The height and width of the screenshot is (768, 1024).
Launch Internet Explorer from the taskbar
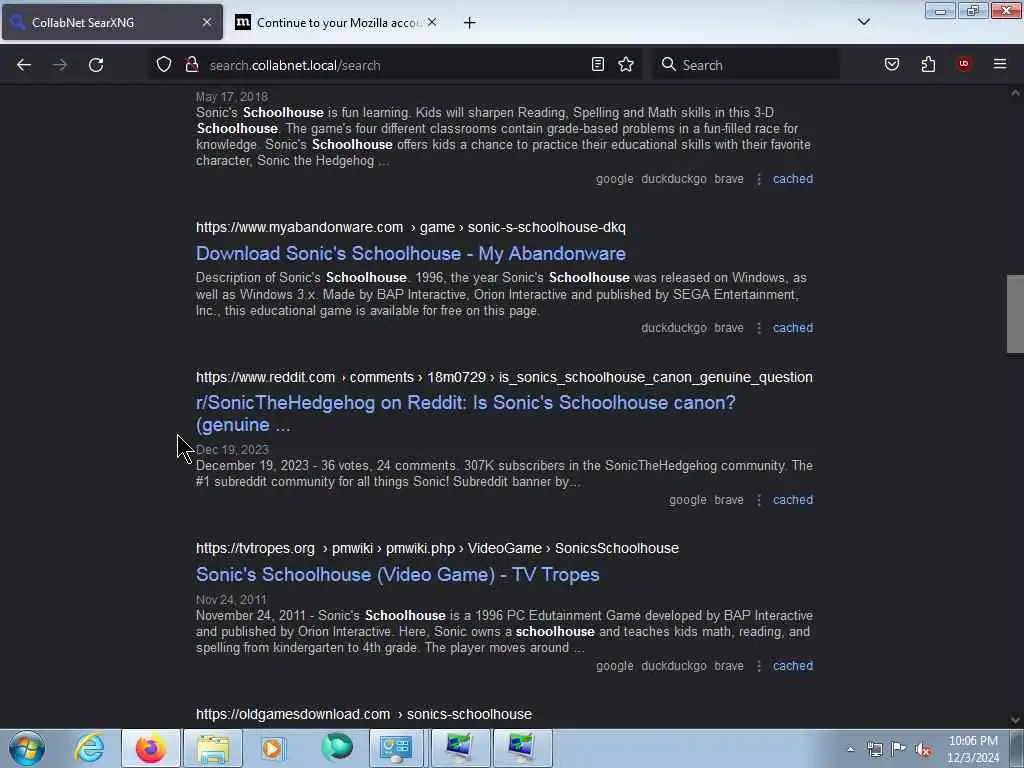pyautogui.click(x=89, y=748)
